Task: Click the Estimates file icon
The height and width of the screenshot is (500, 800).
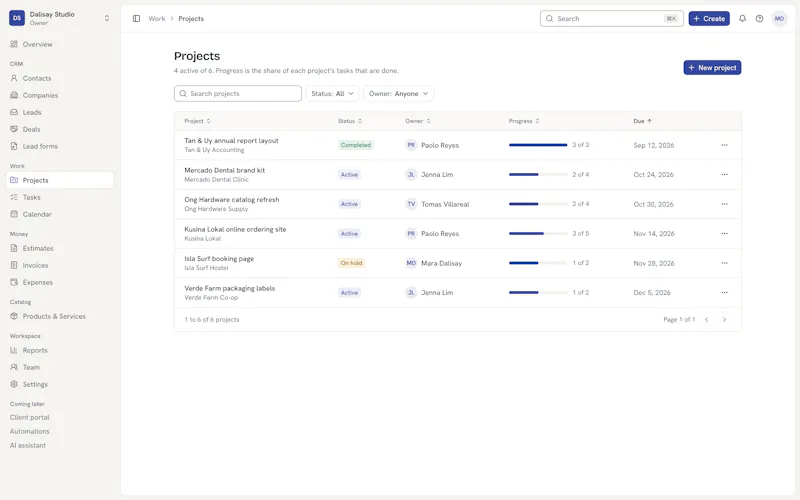Action: click(x=14, y=248)
